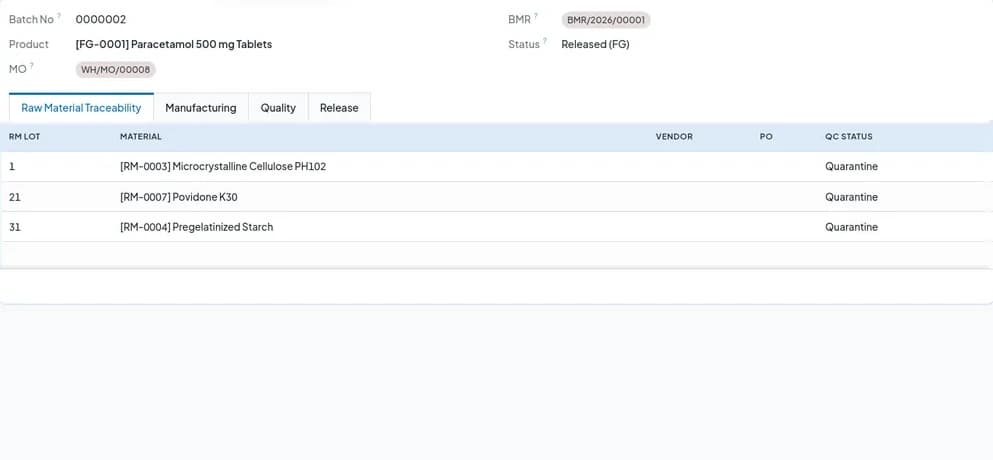993x460 pixels.
Task: Click Quarantine status for Microcrystalline Cellulose row
Action: coord(851,167)
